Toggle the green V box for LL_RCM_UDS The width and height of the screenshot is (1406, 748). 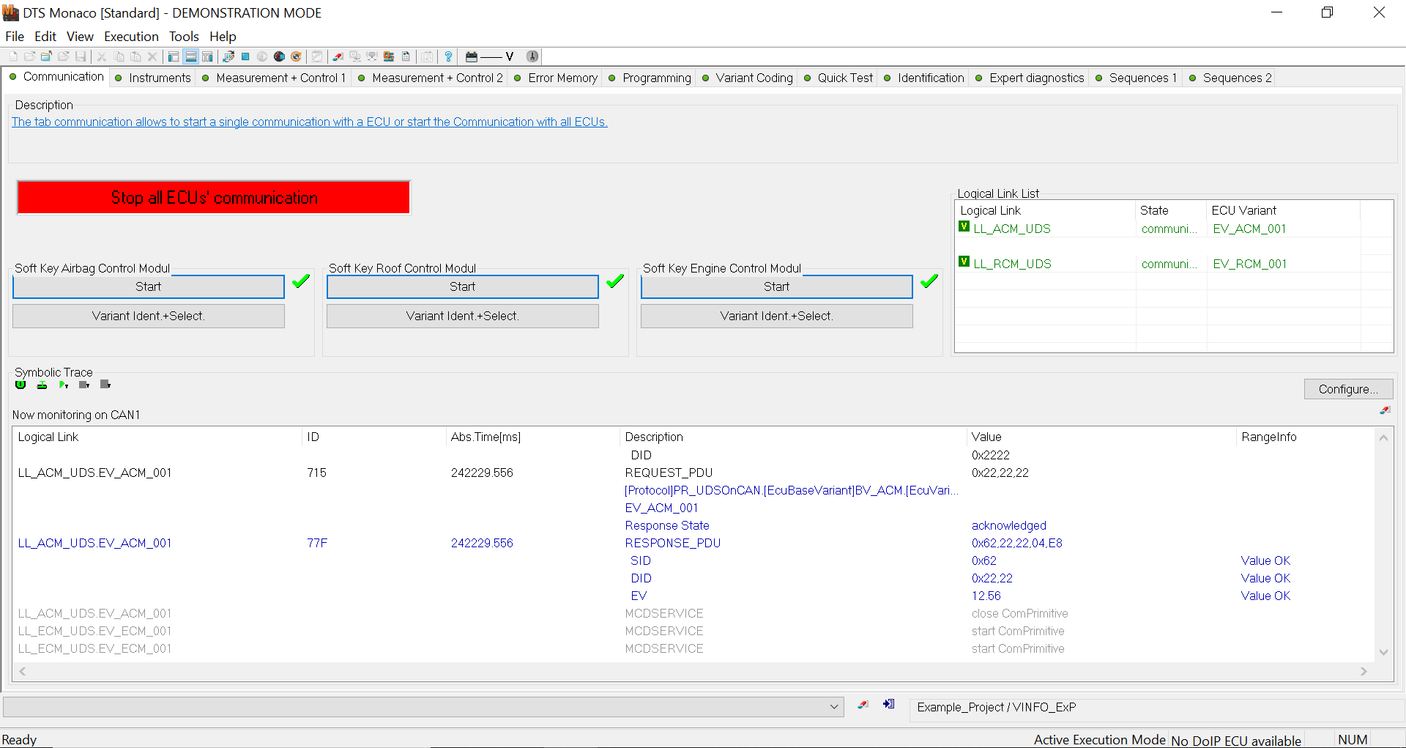tap(964, 263)
